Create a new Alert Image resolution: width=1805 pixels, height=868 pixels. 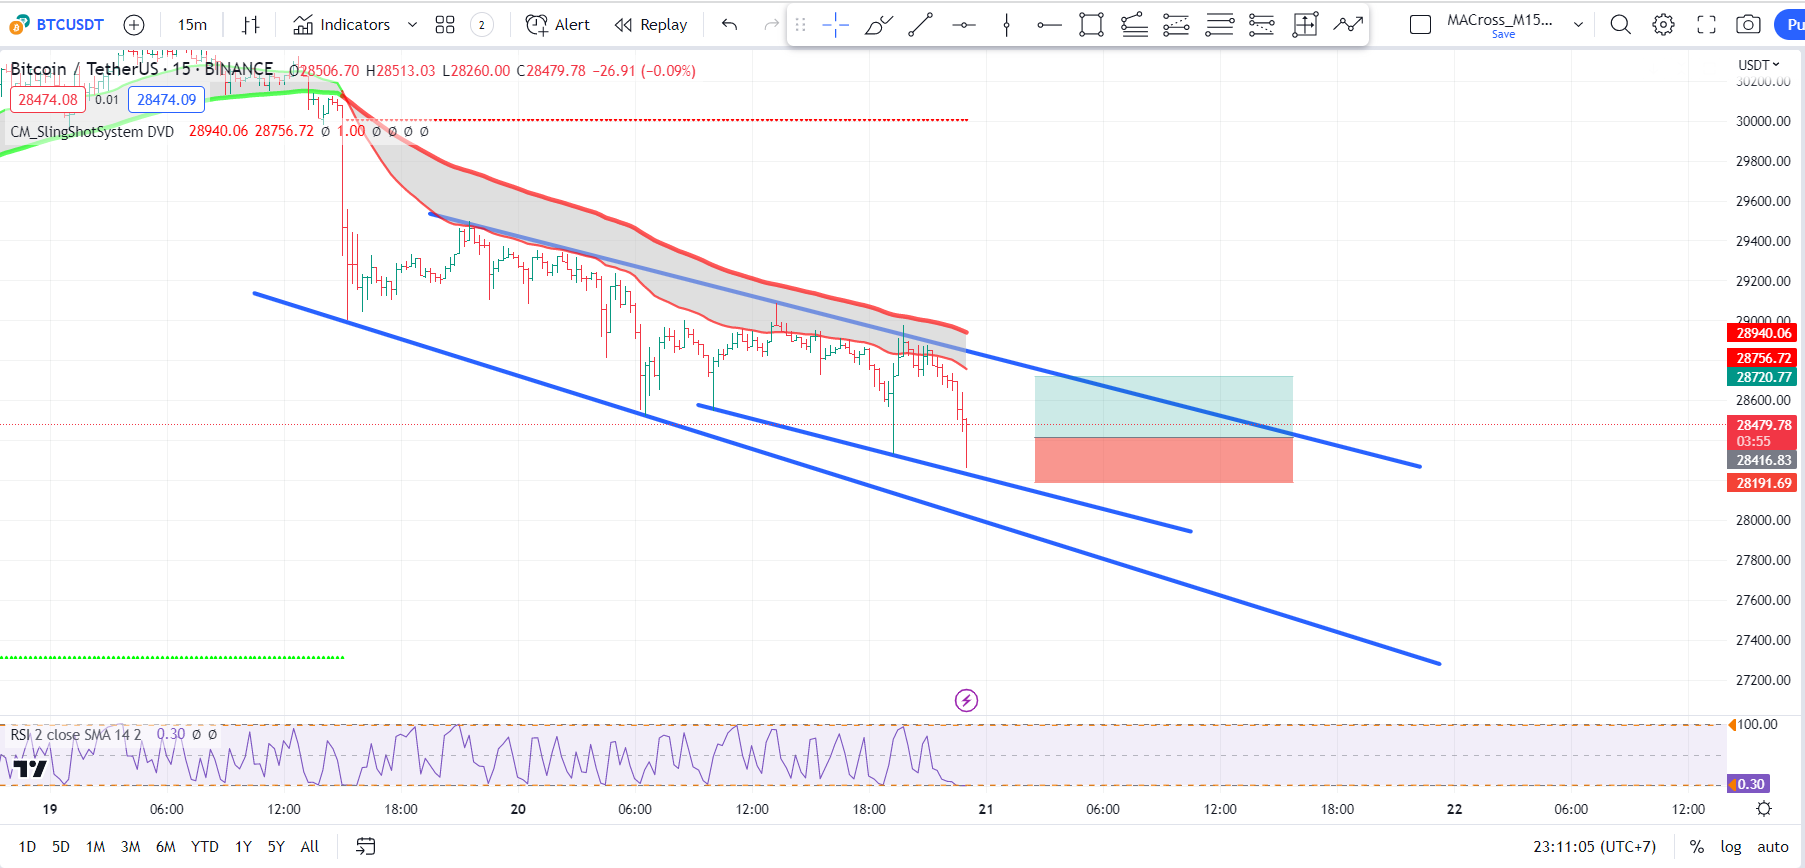[558, 25]
